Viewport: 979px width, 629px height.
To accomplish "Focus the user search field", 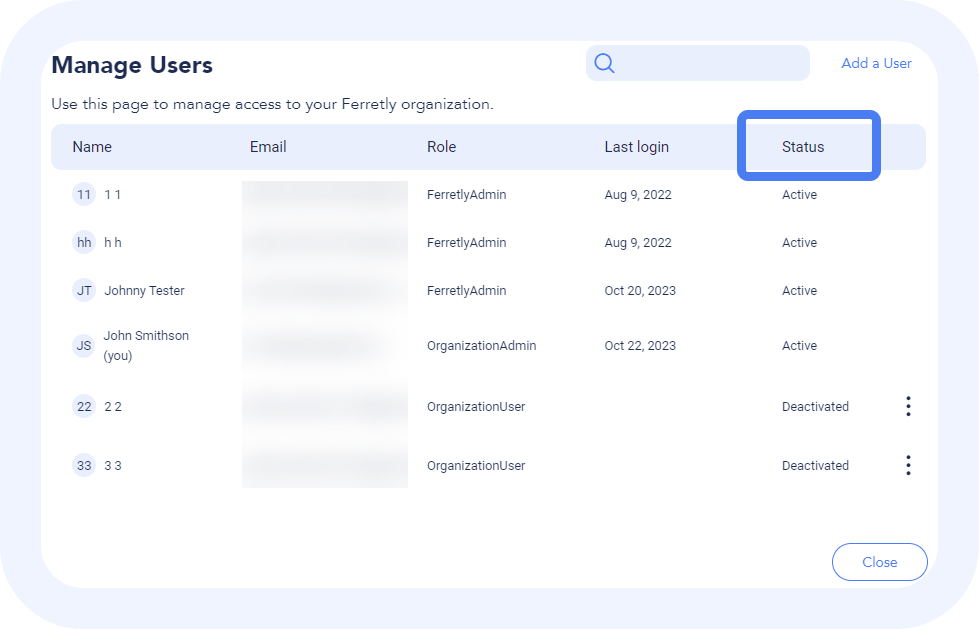I will (x=710, y=64).
